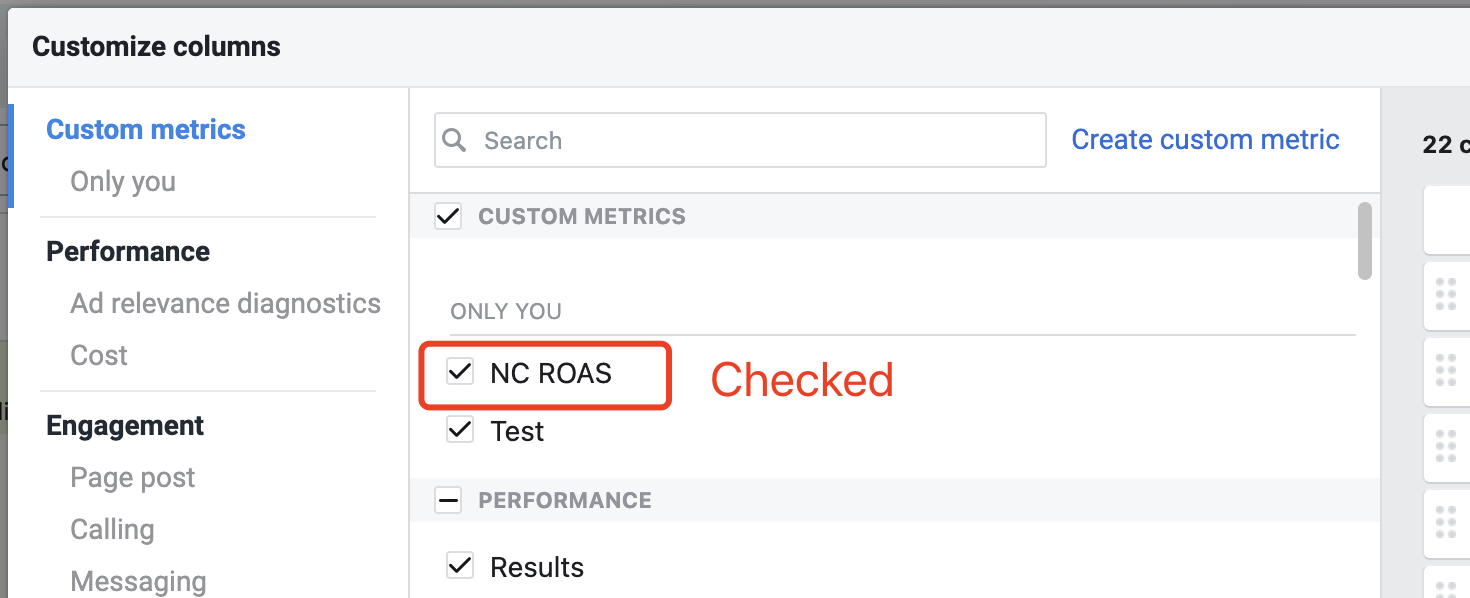1470x598 pixels.
Task: Uncheck the NC ROAS checkbox
Action: (460, 373)
